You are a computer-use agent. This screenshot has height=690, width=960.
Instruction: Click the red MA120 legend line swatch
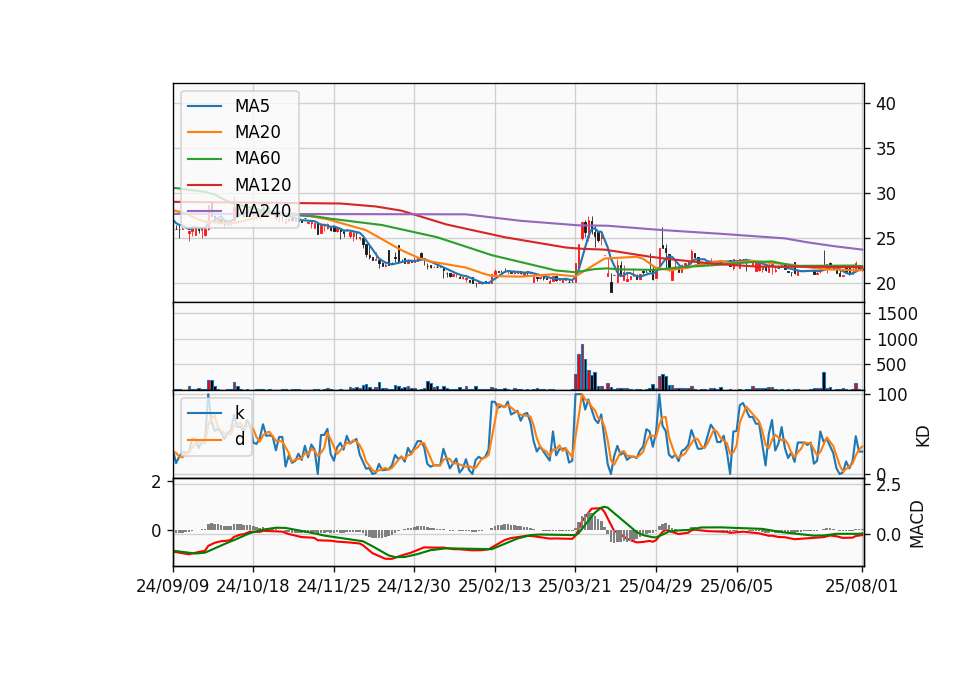coord(204,185)
